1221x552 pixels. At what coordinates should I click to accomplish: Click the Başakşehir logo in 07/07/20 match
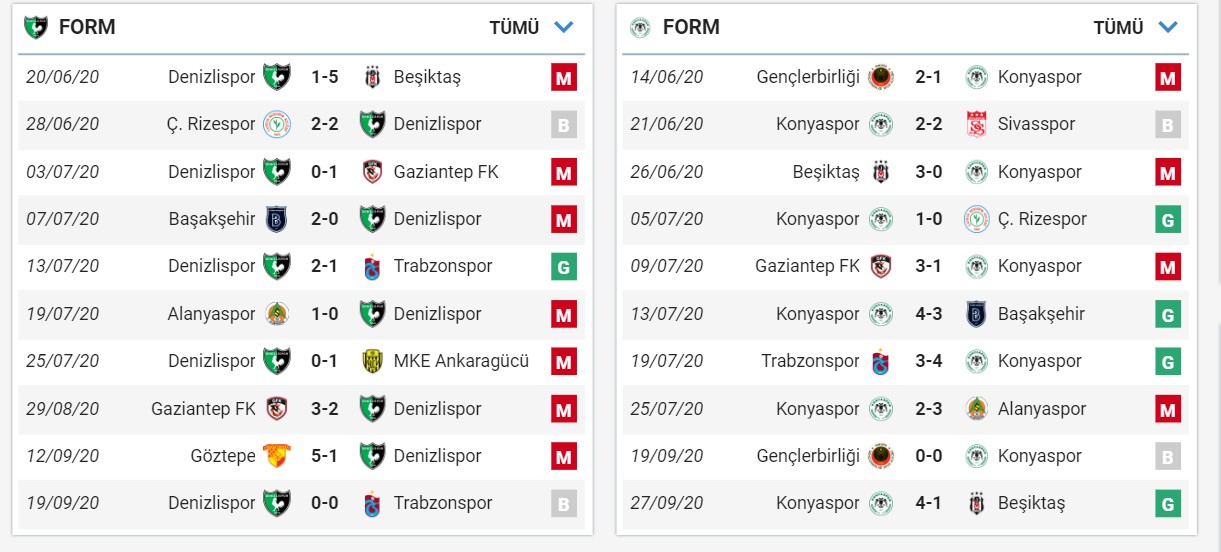click(x=276, y=219)
